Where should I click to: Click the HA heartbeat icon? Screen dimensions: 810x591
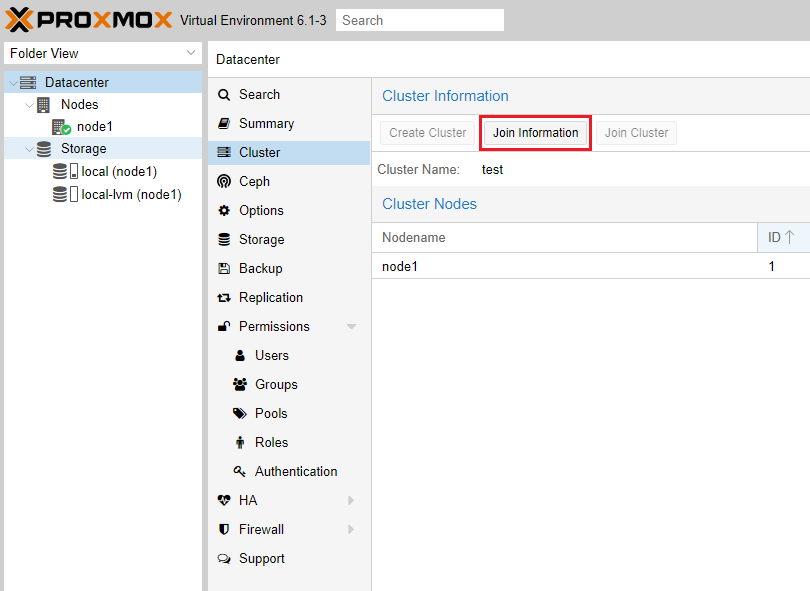click(224, 501)
